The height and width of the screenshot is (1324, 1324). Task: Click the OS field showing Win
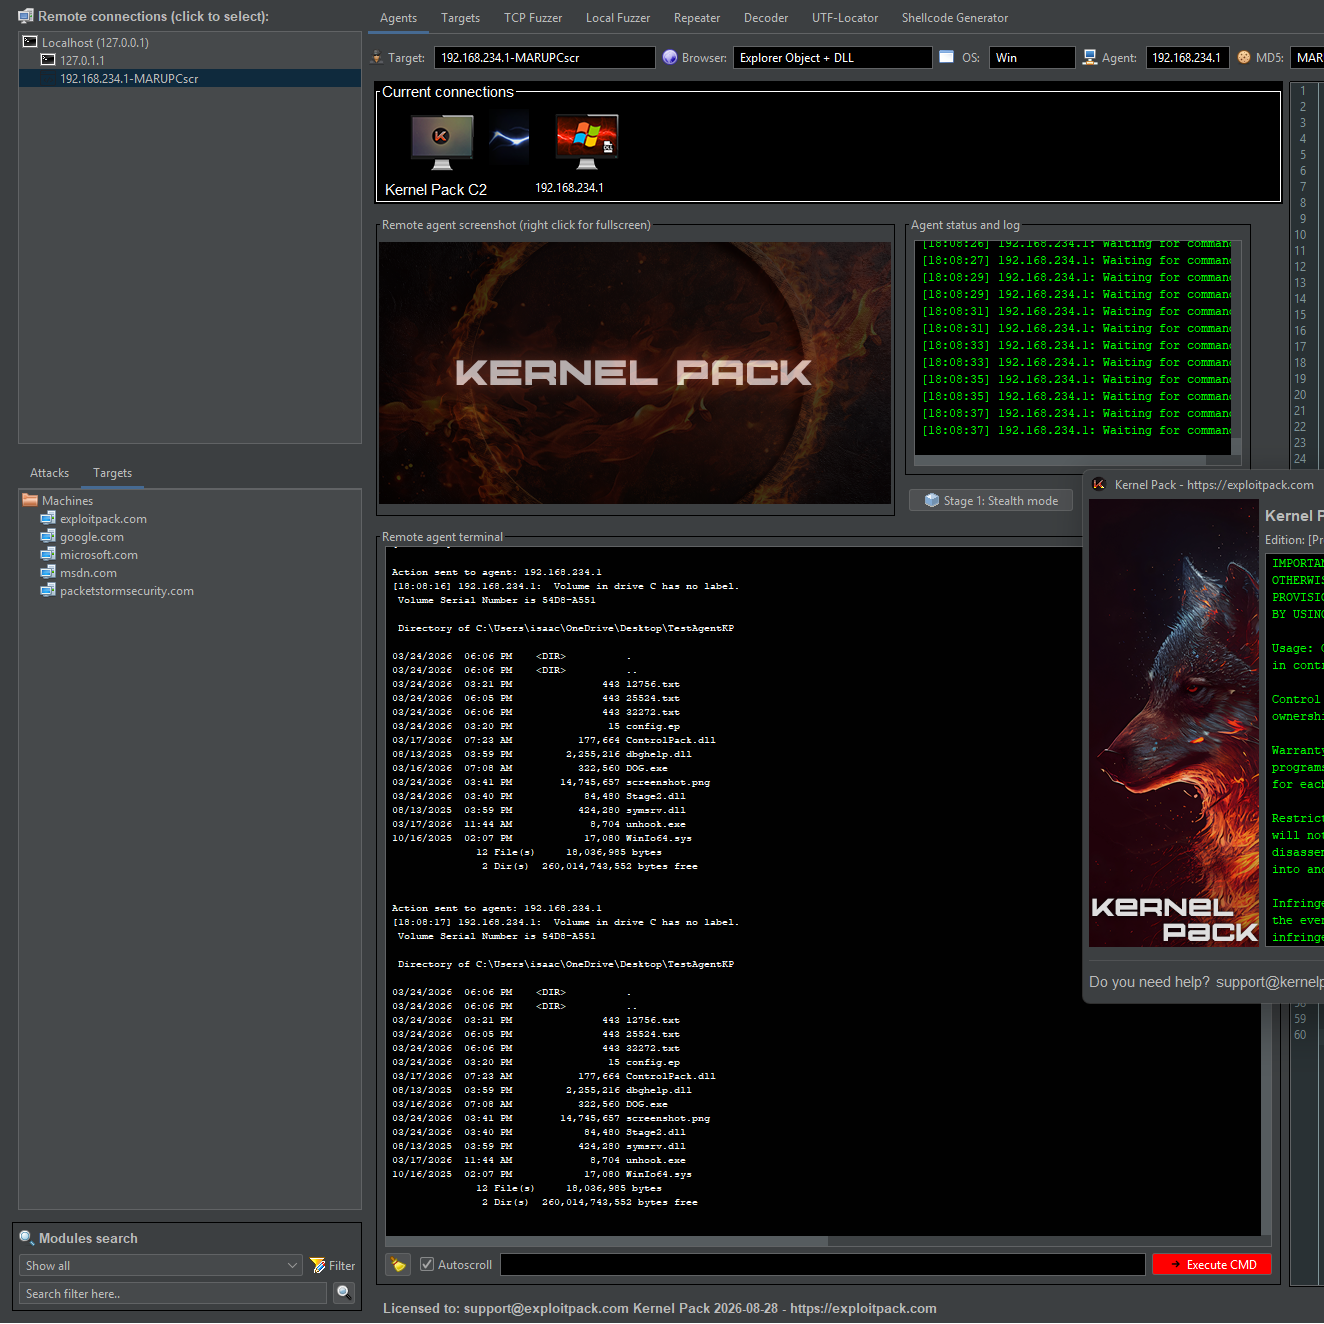[x=1032, y=57]
